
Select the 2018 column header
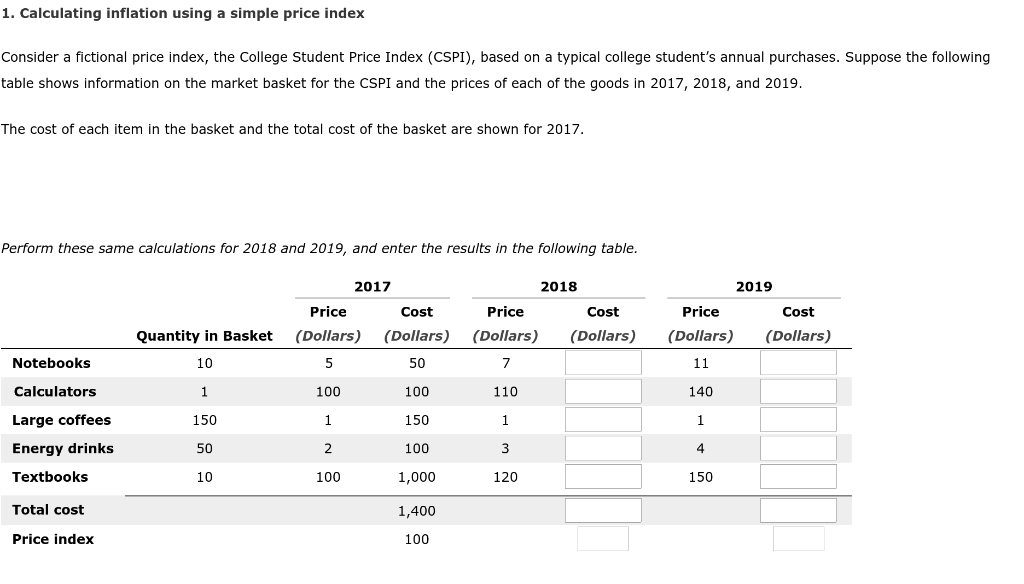coord(557,286)
